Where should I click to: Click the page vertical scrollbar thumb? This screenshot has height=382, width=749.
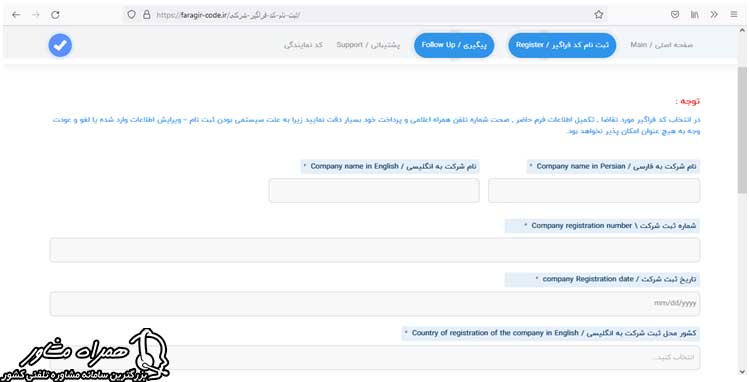click(742, 129)
